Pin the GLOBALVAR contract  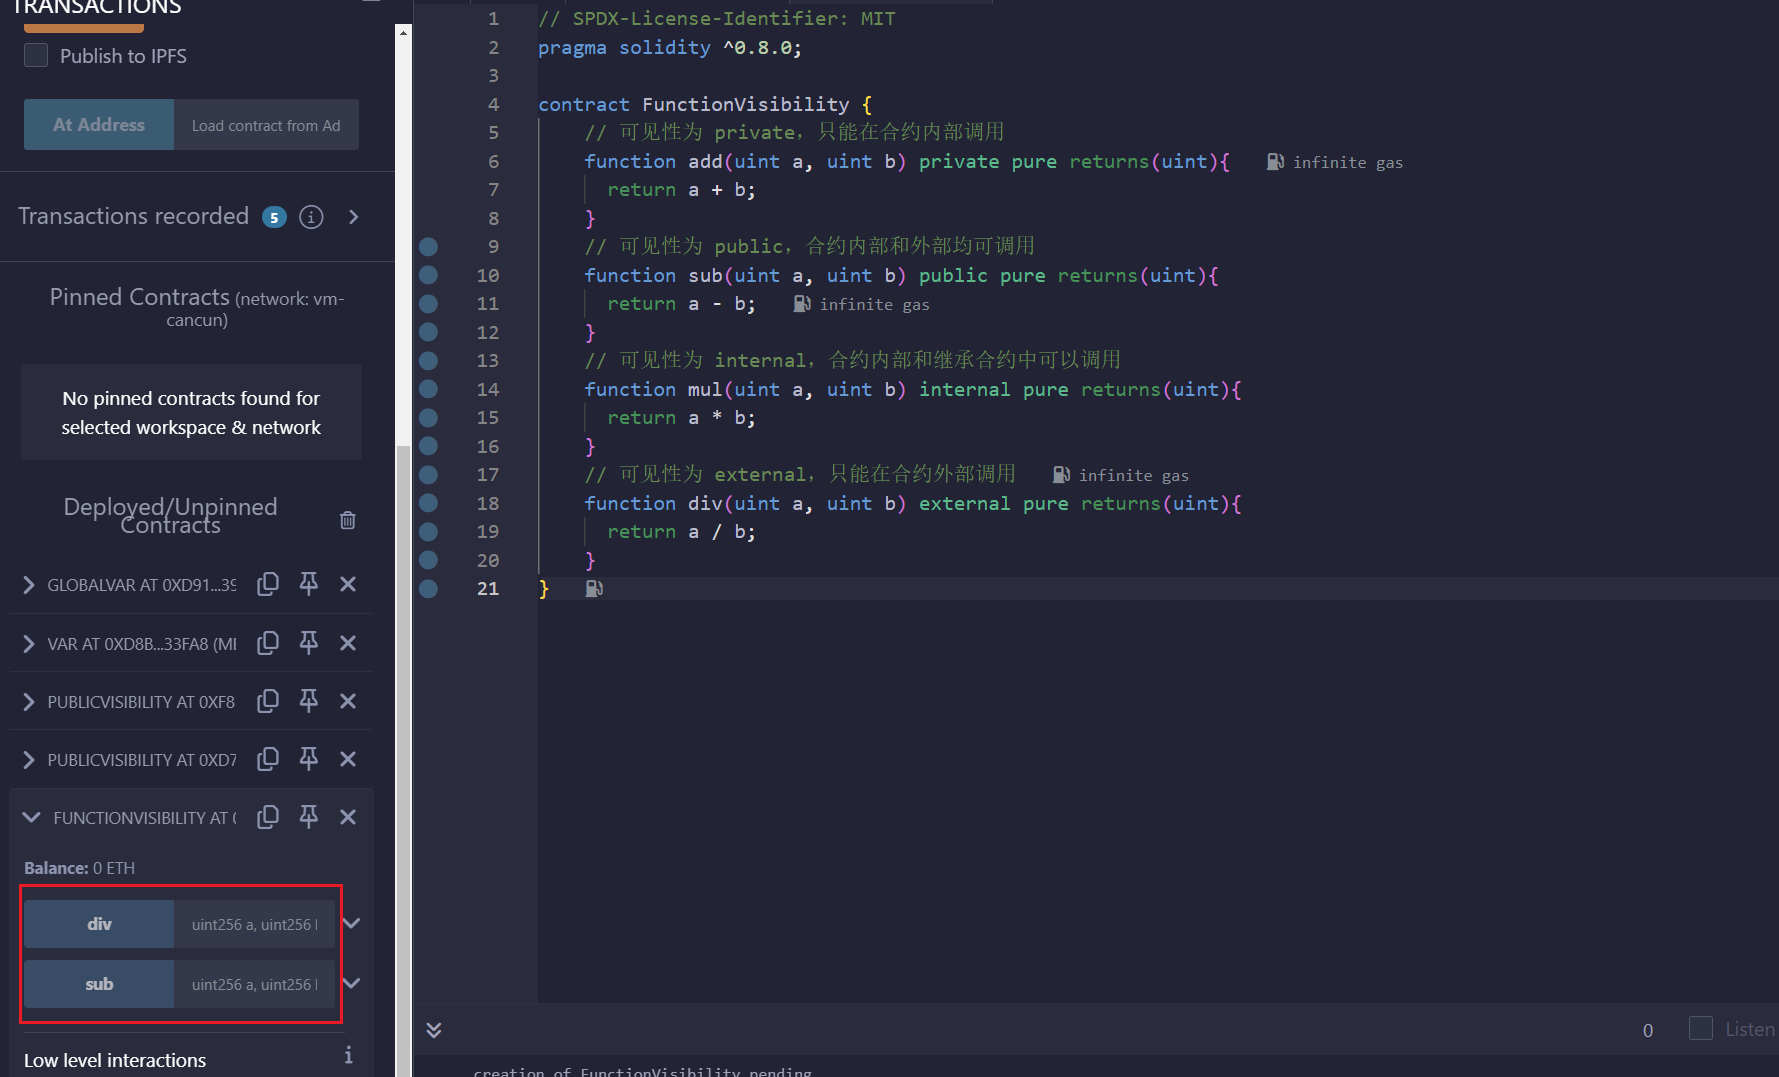[308, 584]
